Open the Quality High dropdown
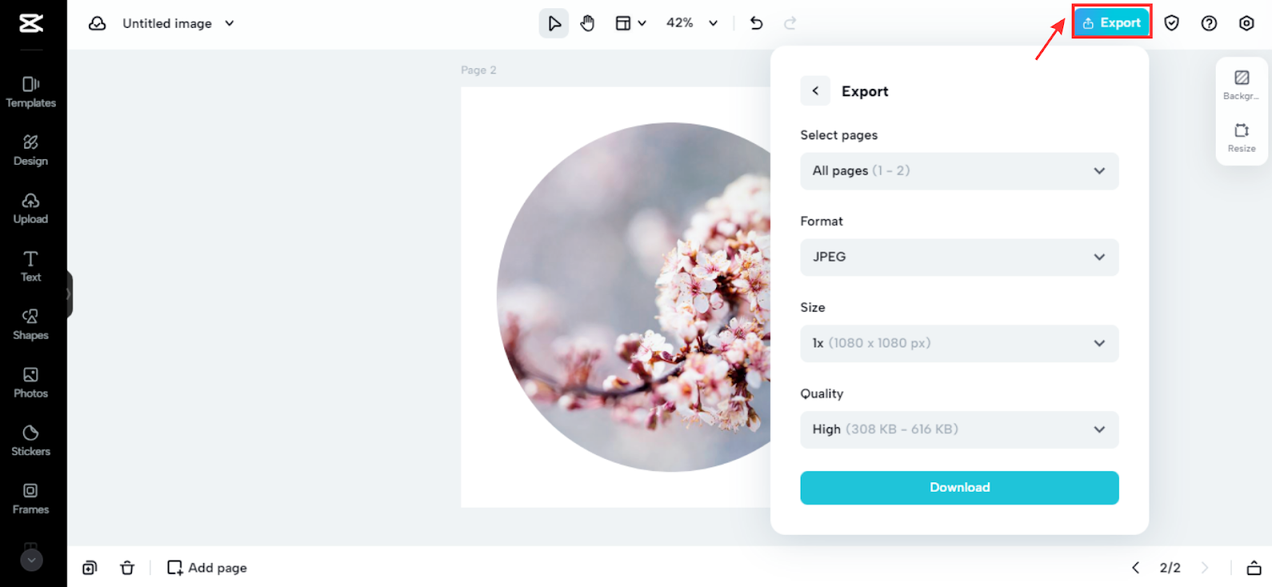Image resolution: width=1272 pixels, height=587 pixels. point(959,429)
